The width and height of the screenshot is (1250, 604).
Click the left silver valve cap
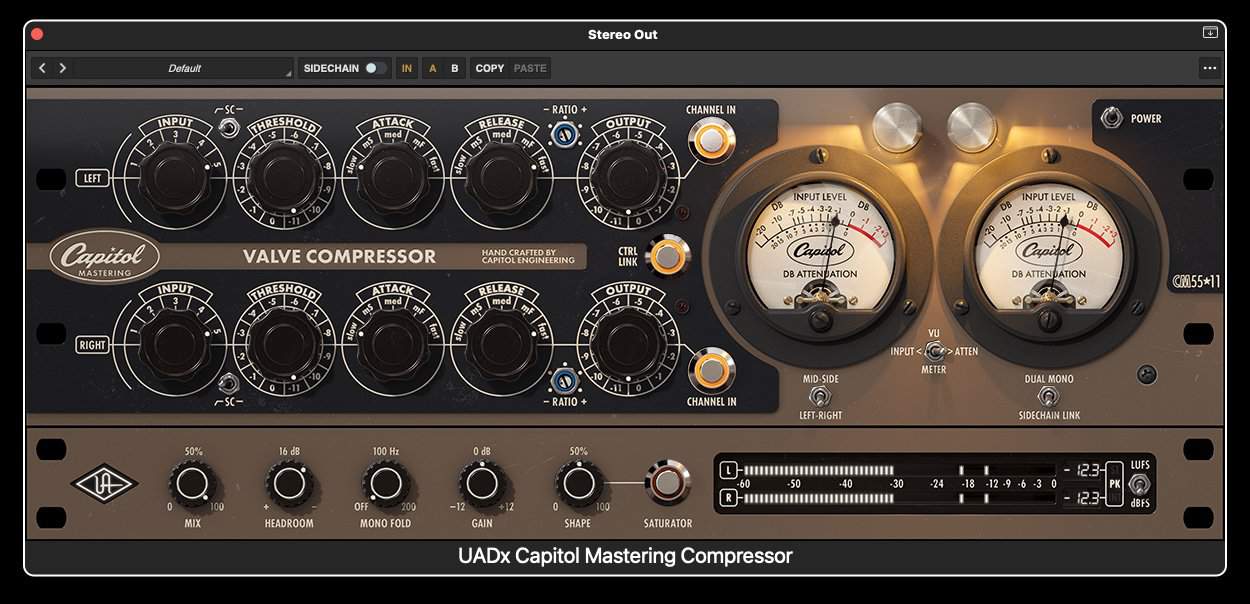(897, 127)
